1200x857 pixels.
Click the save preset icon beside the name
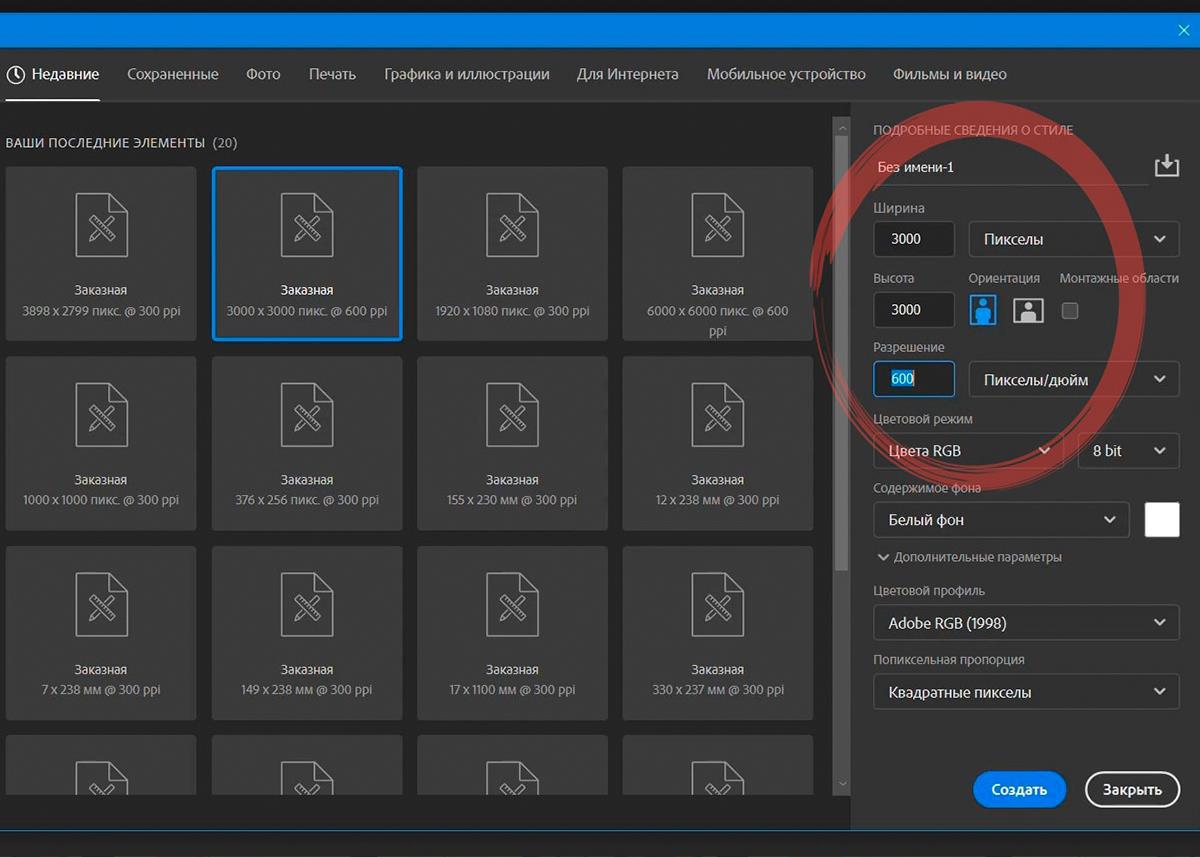[1166, 166]
